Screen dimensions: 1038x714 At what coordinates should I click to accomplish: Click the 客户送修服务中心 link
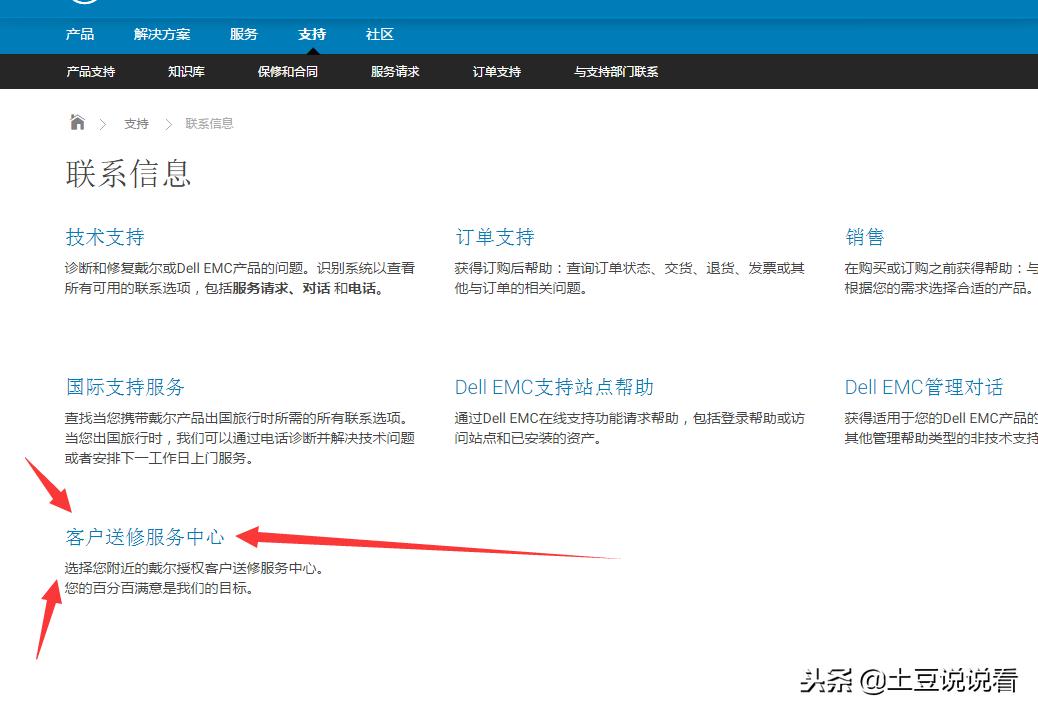[x=145, y=537]
